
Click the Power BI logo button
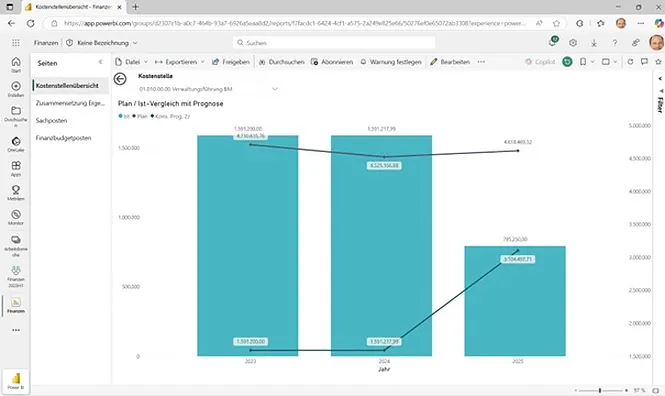pyautogui.click(x=16, y=380)
